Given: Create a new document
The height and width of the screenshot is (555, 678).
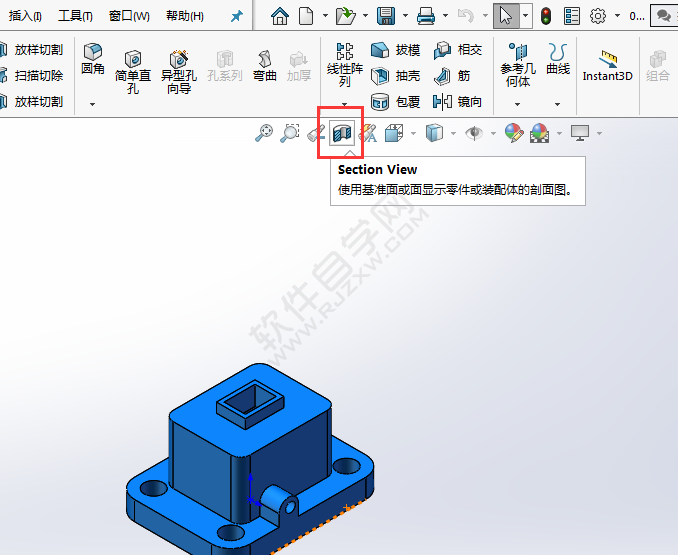Looking at the screenshot, I should point(306,16).
